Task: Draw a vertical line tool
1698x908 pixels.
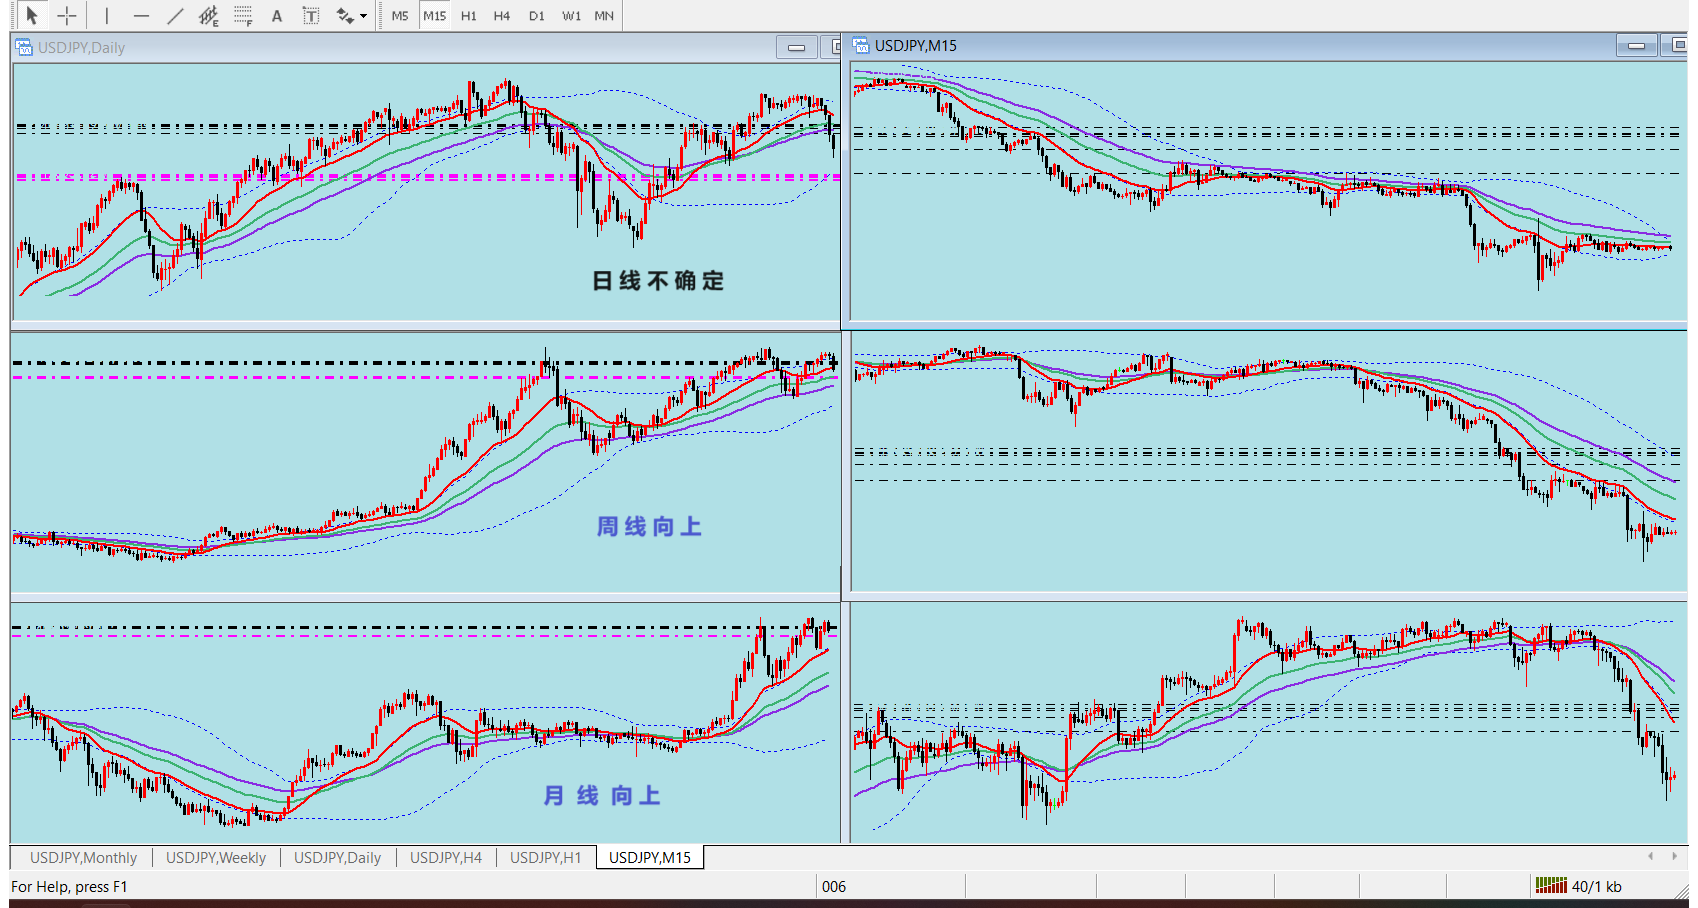Action: pyautogui.click(x=107, y=15)
